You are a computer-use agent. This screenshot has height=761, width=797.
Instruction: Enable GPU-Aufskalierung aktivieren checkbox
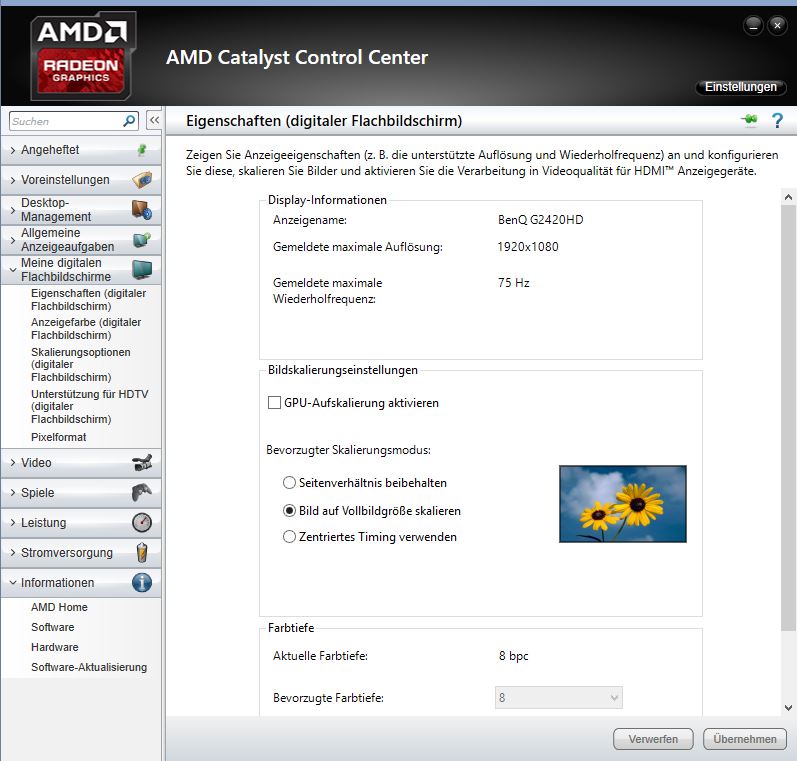pyautogui.click(x=274, y=403)
